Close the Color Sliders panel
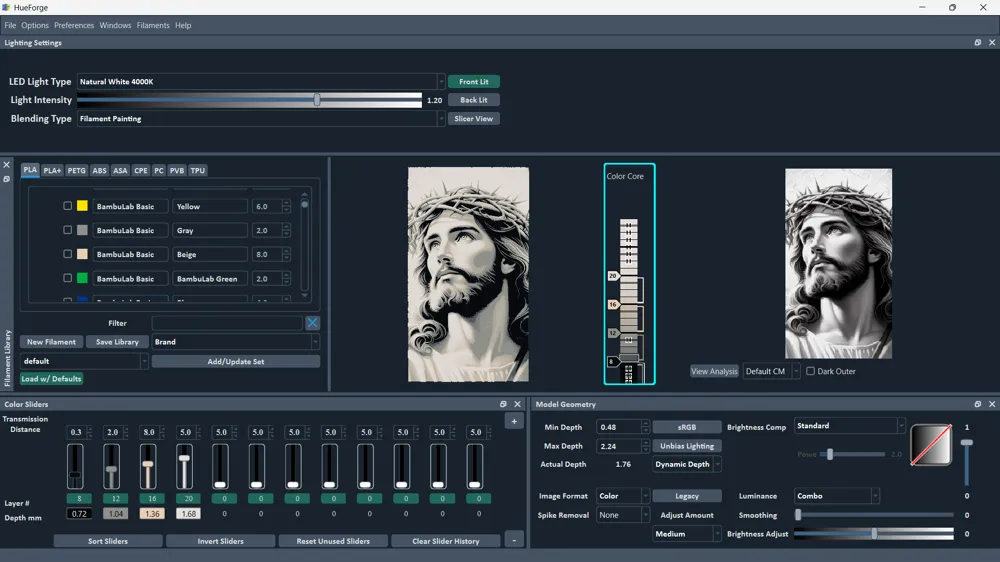This screenshot has height=562, width=1000. tap(517, 404)
